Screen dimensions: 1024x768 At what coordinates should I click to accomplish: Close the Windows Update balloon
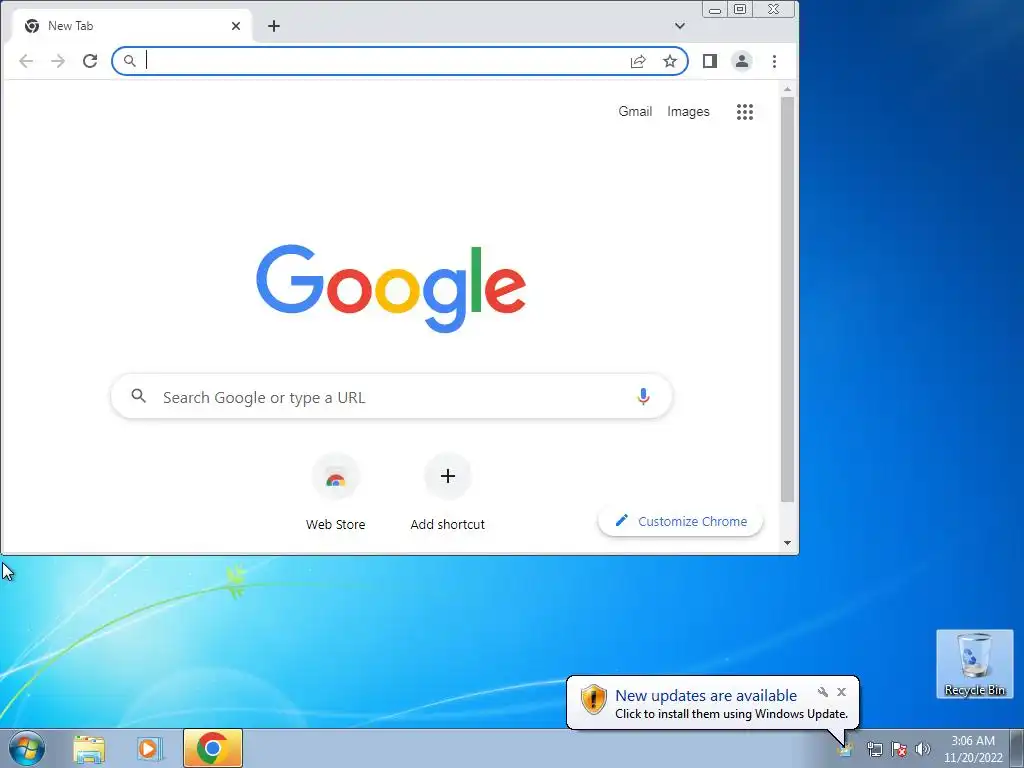841,692
